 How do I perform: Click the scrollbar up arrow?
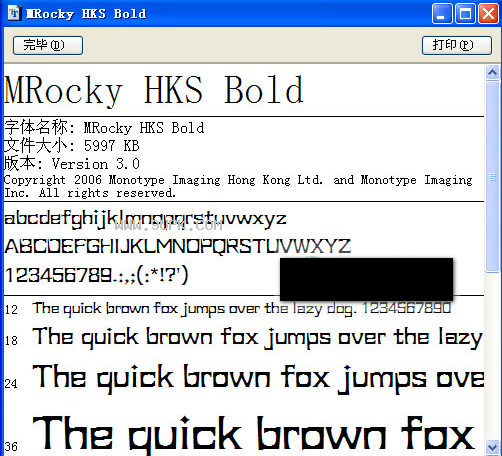(x=493, y=72)
